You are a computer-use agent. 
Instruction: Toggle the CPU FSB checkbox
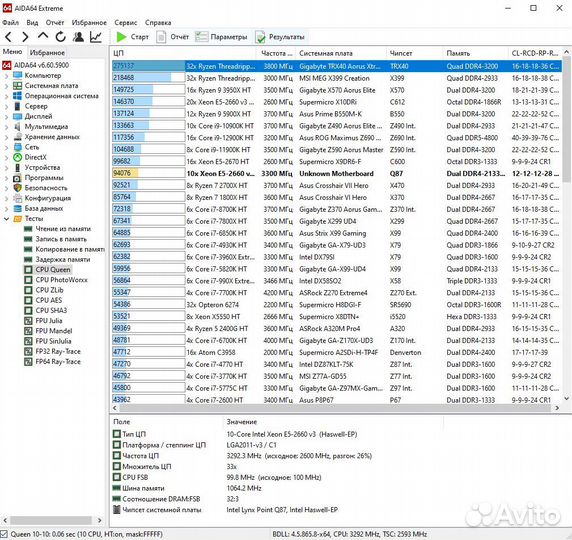[x=117, y=477]
